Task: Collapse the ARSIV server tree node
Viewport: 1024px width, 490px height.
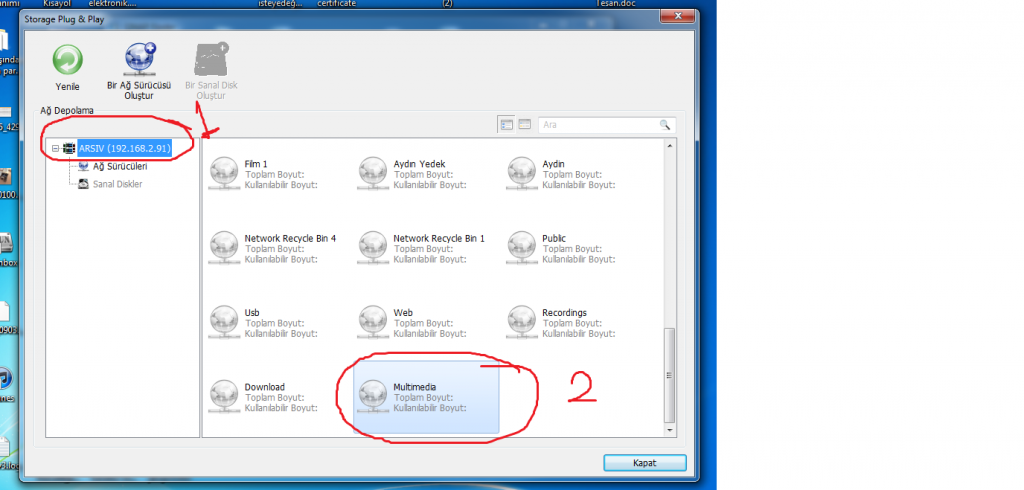Action: pos(56,149)
